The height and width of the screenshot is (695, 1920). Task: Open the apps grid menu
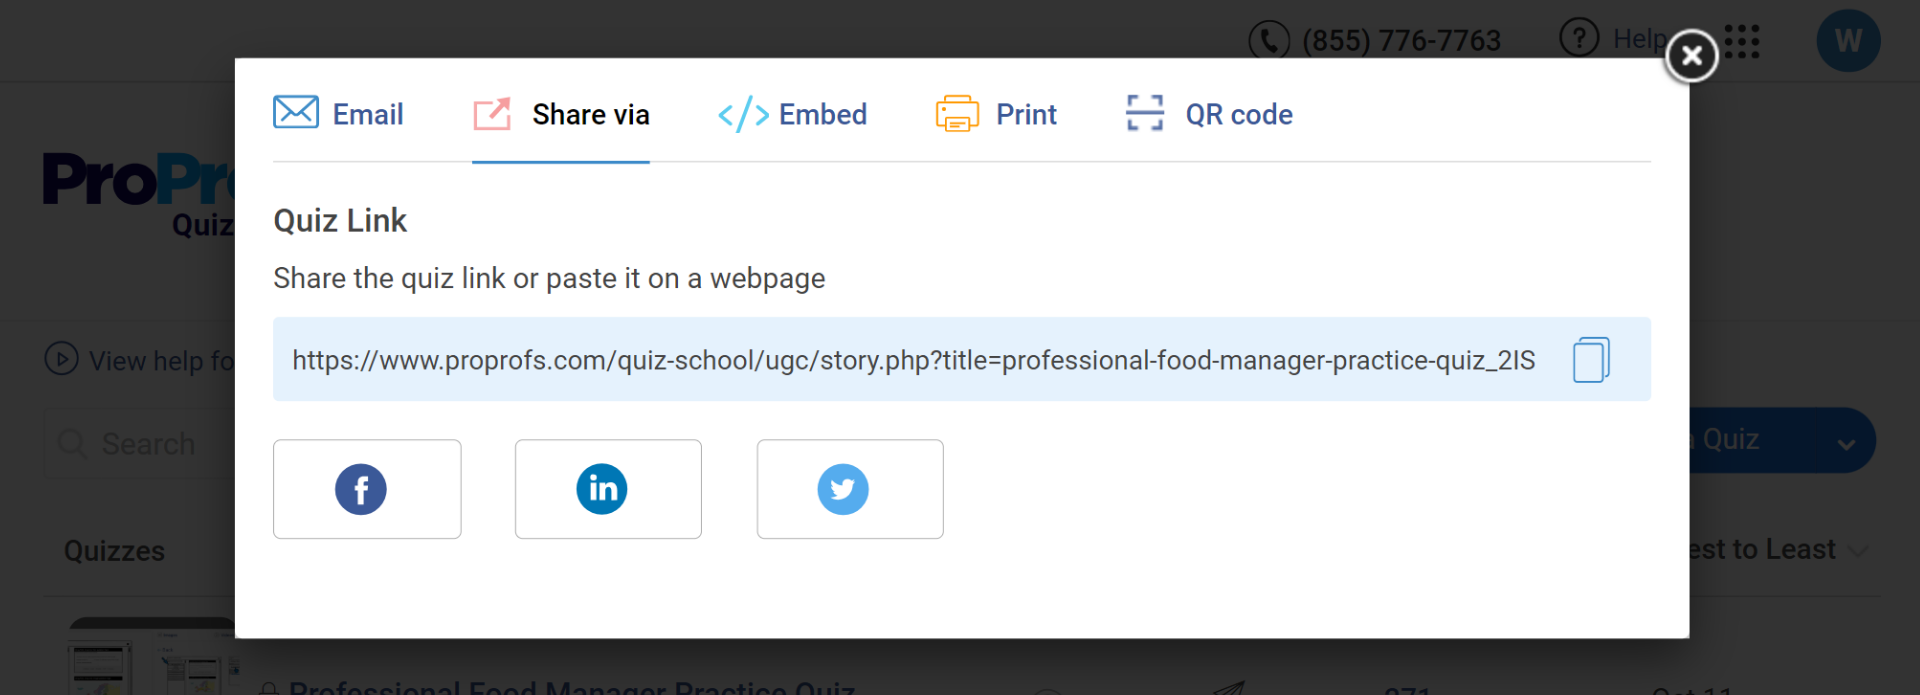click(x=1743, y=41)
